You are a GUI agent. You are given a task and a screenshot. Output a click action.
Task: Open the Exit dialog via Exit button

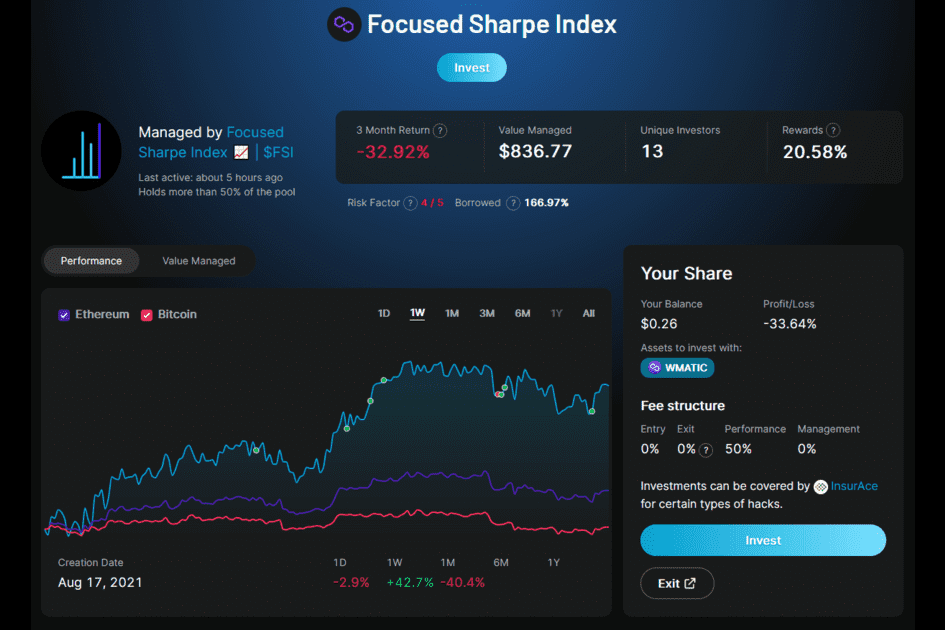[x=677, y=583]
